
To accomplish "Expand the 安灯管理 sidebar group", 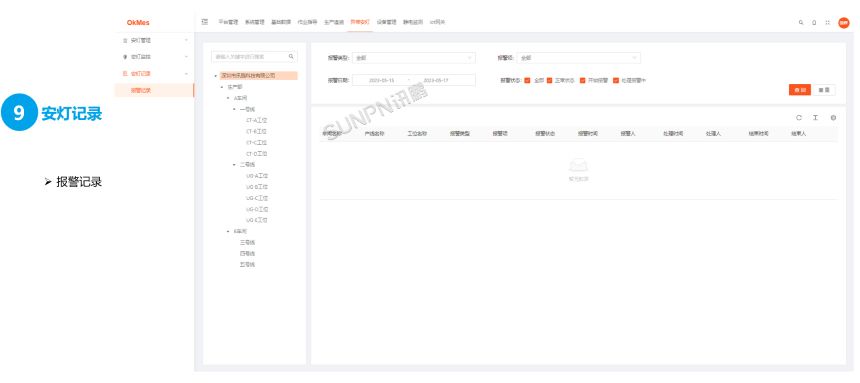I will [x=186, y=40].
